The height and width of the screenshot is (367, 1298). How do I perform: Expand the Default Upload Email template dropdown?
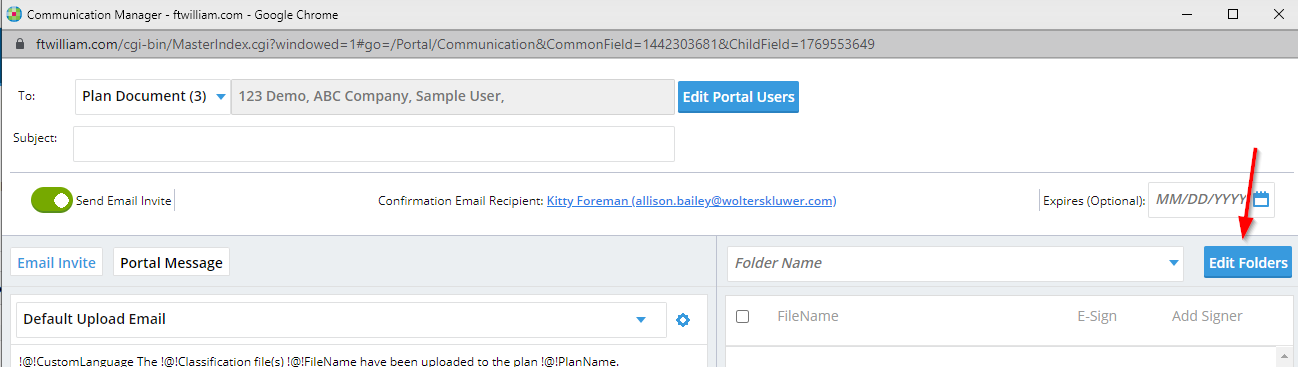341,320
